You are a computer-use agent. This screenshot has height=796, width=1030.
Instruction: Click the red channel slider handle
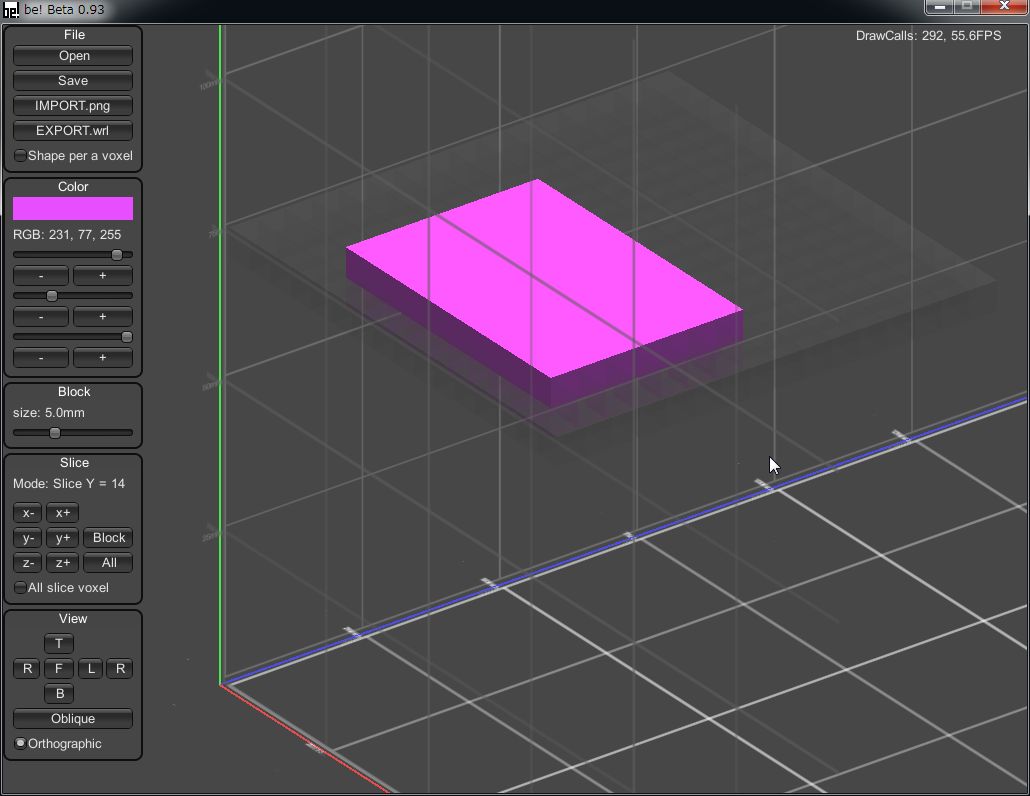pos(117,255)
